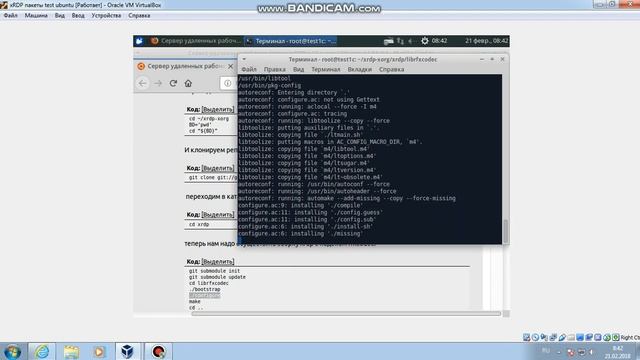Click Выделить above the 'git clone' code

click(x=218, y=168)
